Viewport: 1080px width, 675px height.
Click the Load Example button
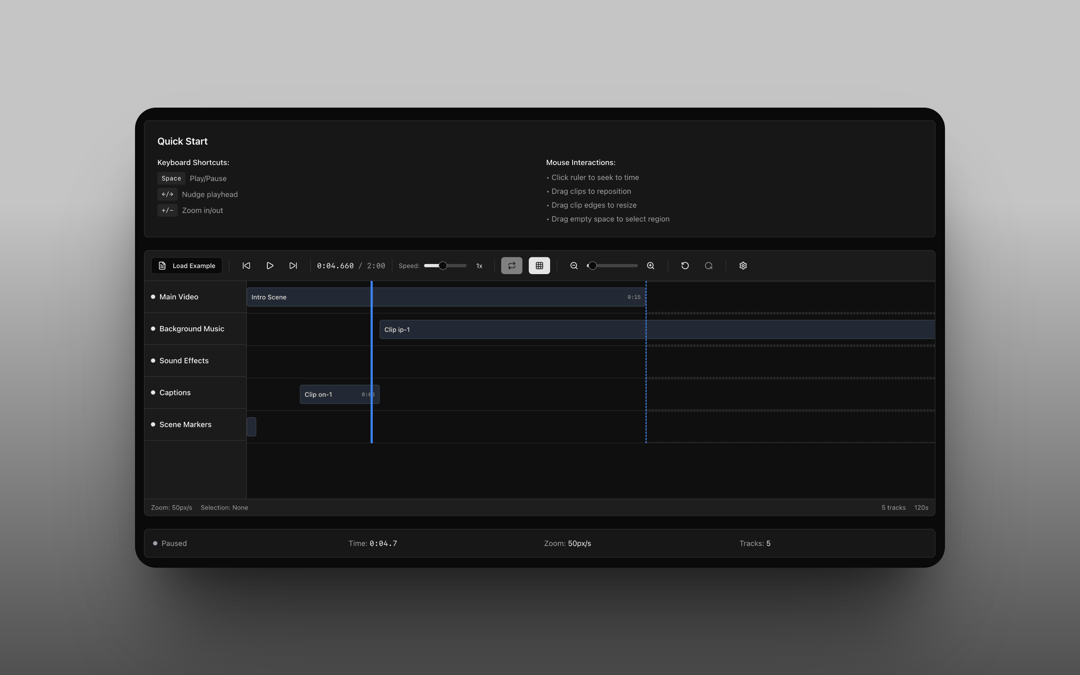pyautogui.click(x=187, y=266)
